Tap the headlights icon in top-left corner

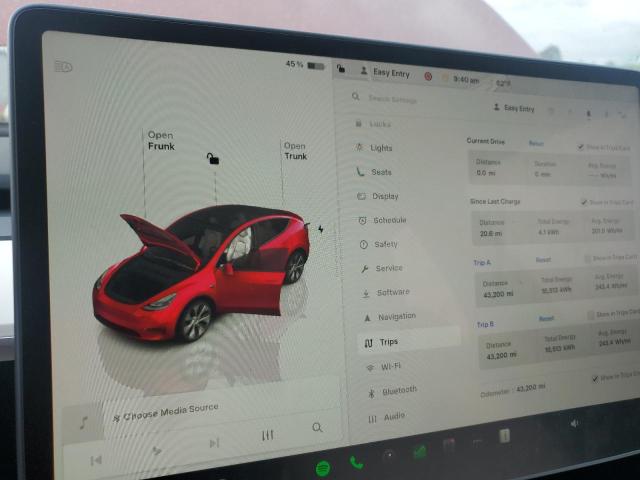point(64,67)
